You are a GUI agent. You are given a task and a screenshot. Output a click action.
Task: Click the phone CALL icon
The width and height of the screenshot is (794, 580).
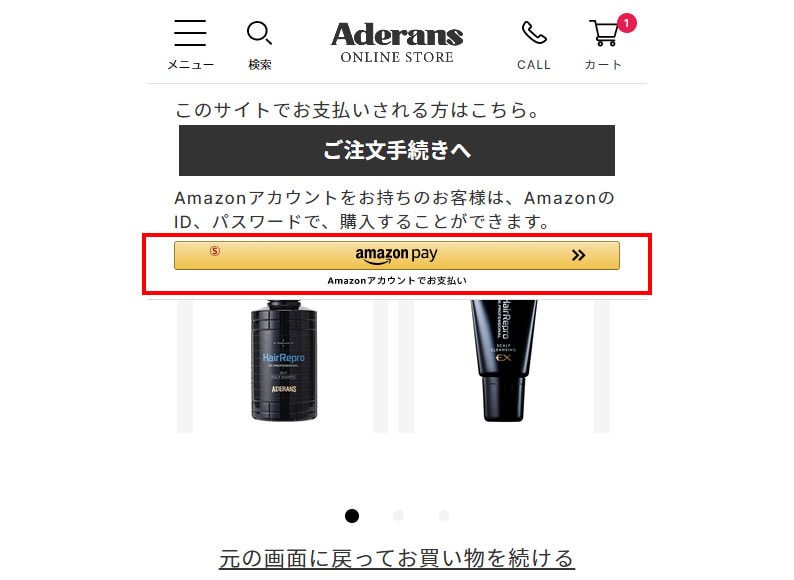[534, 33]
